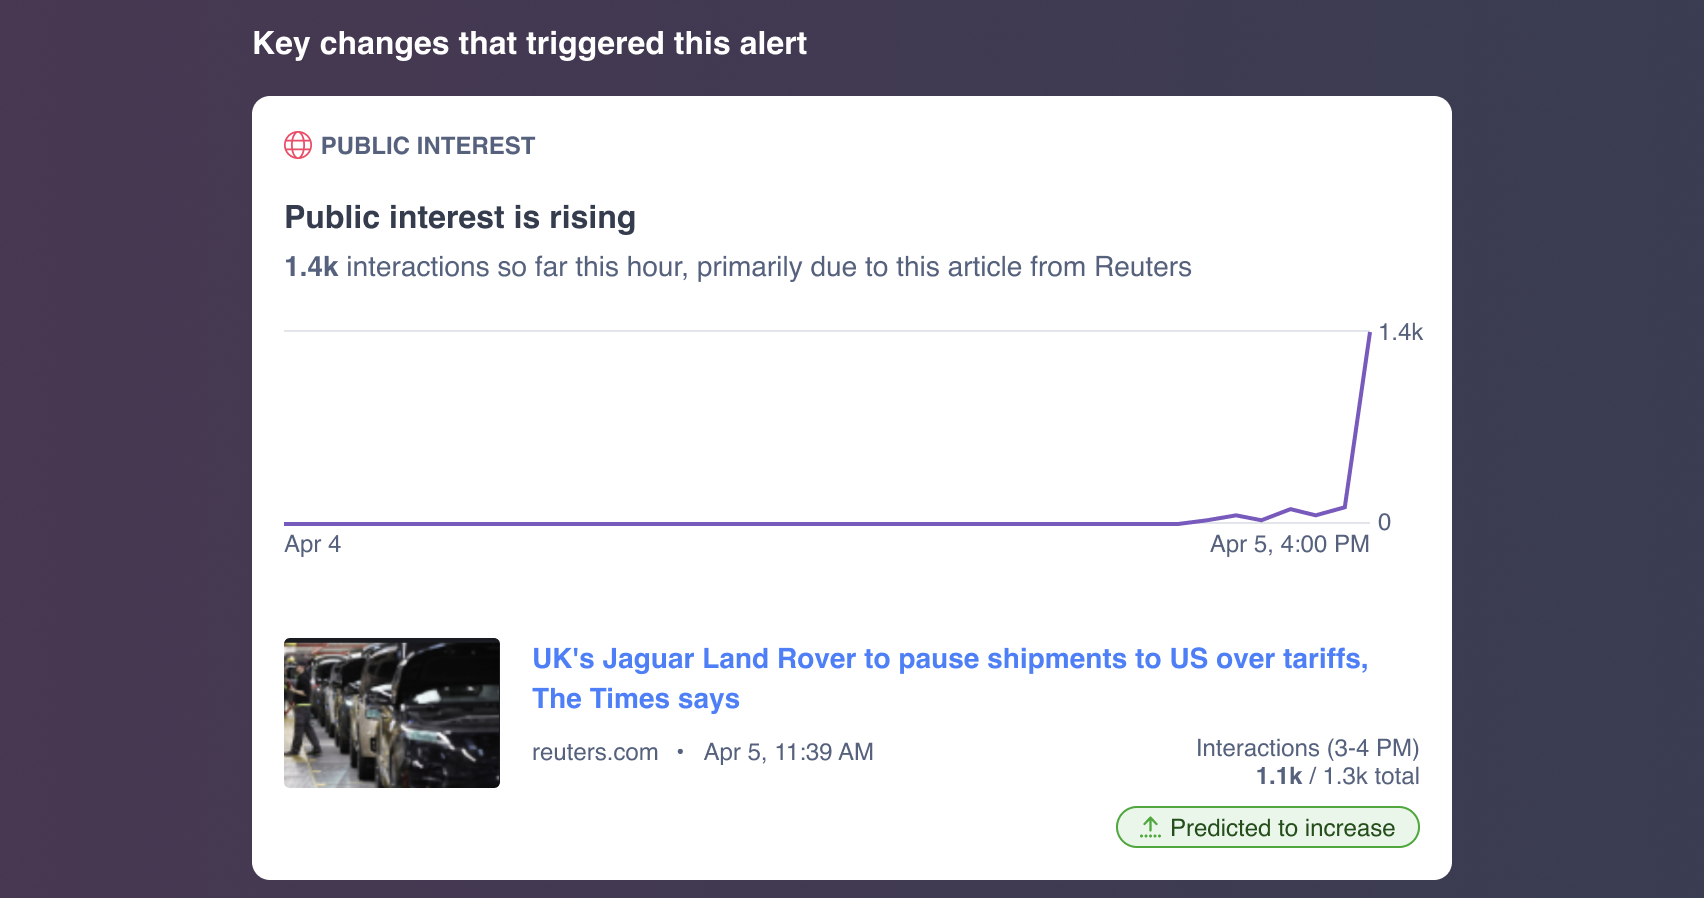Click the globe icon beside Public Interest
This screenshot has height=898, width=1704.
298,146
